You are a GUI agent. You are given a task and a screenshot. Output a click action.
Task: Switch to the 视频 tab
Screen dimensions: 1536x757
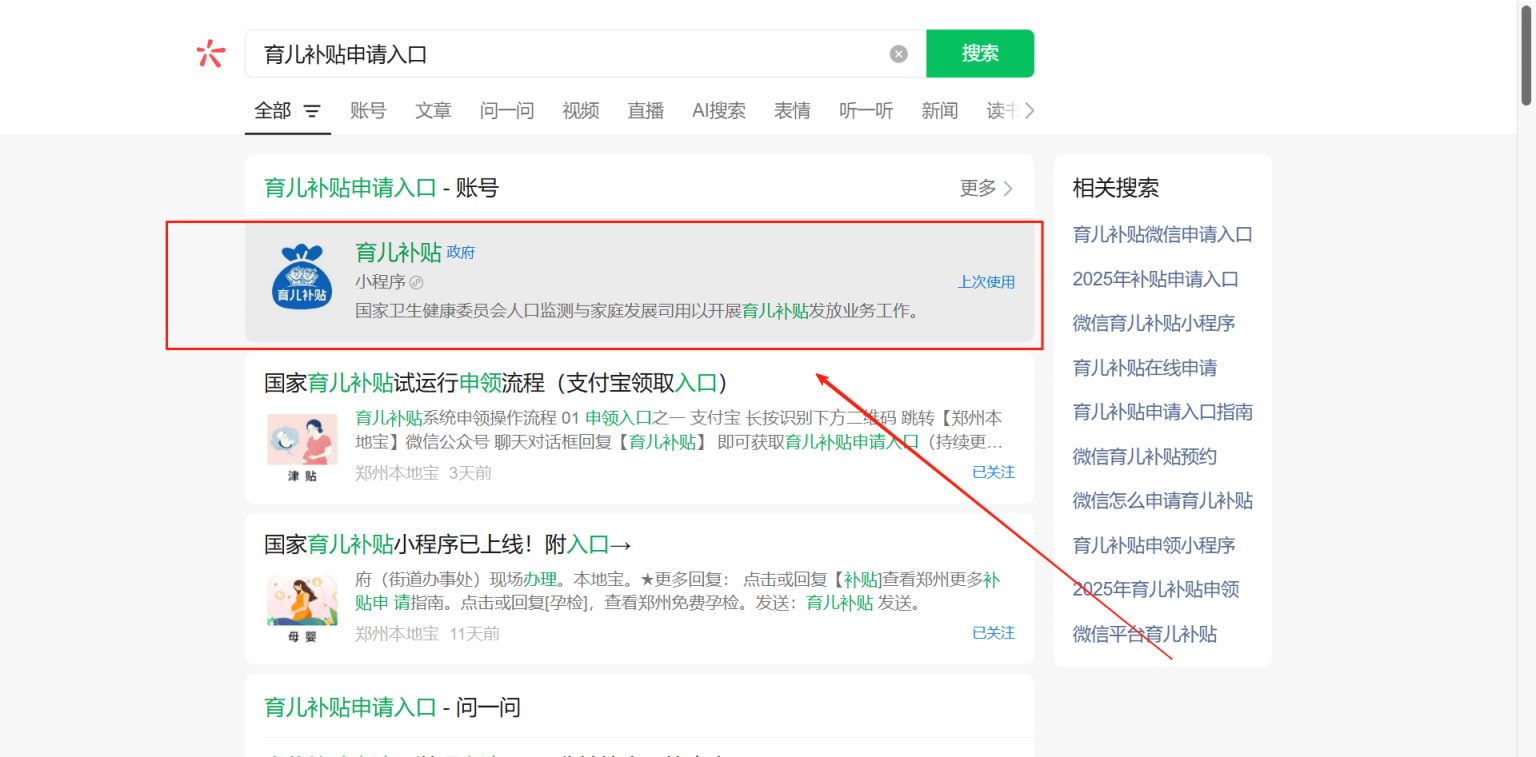pos(580,111)
